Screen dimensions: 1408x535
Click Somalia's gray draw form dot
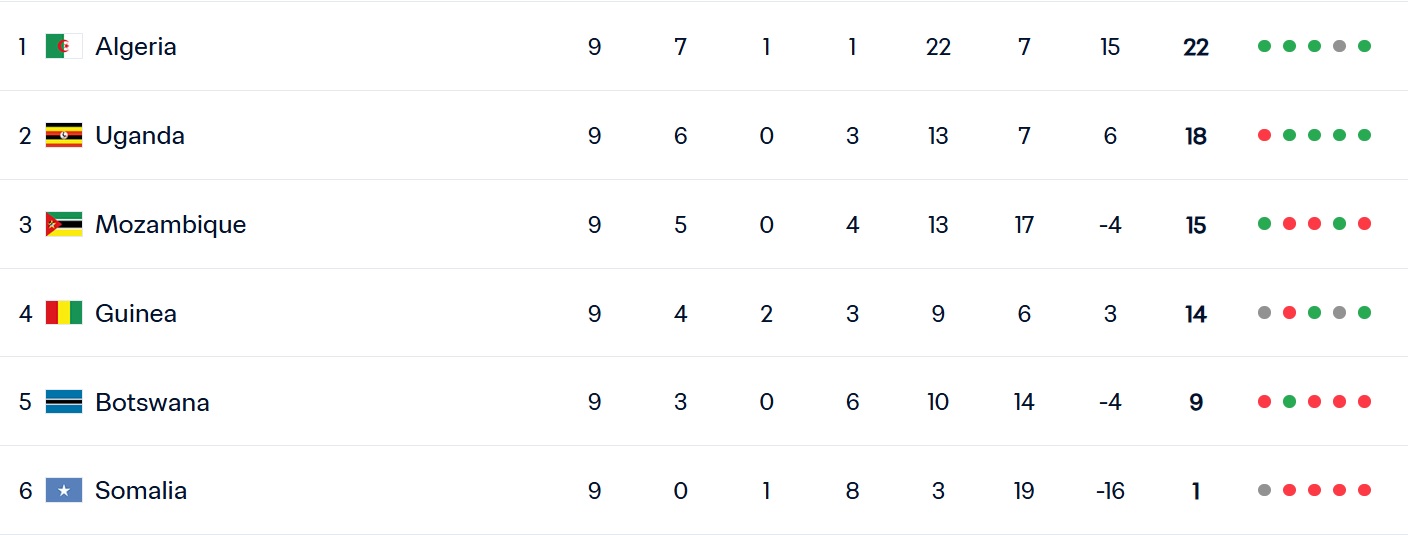[x=1265, y=491]
